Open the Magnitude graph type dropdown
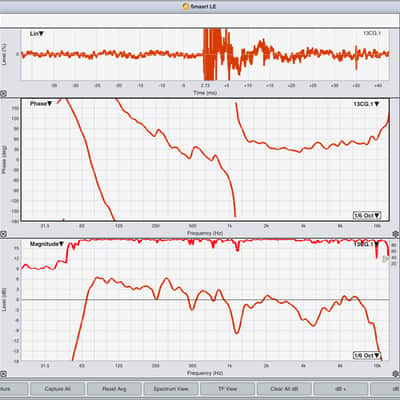400x400 pixels. (47, 244)
